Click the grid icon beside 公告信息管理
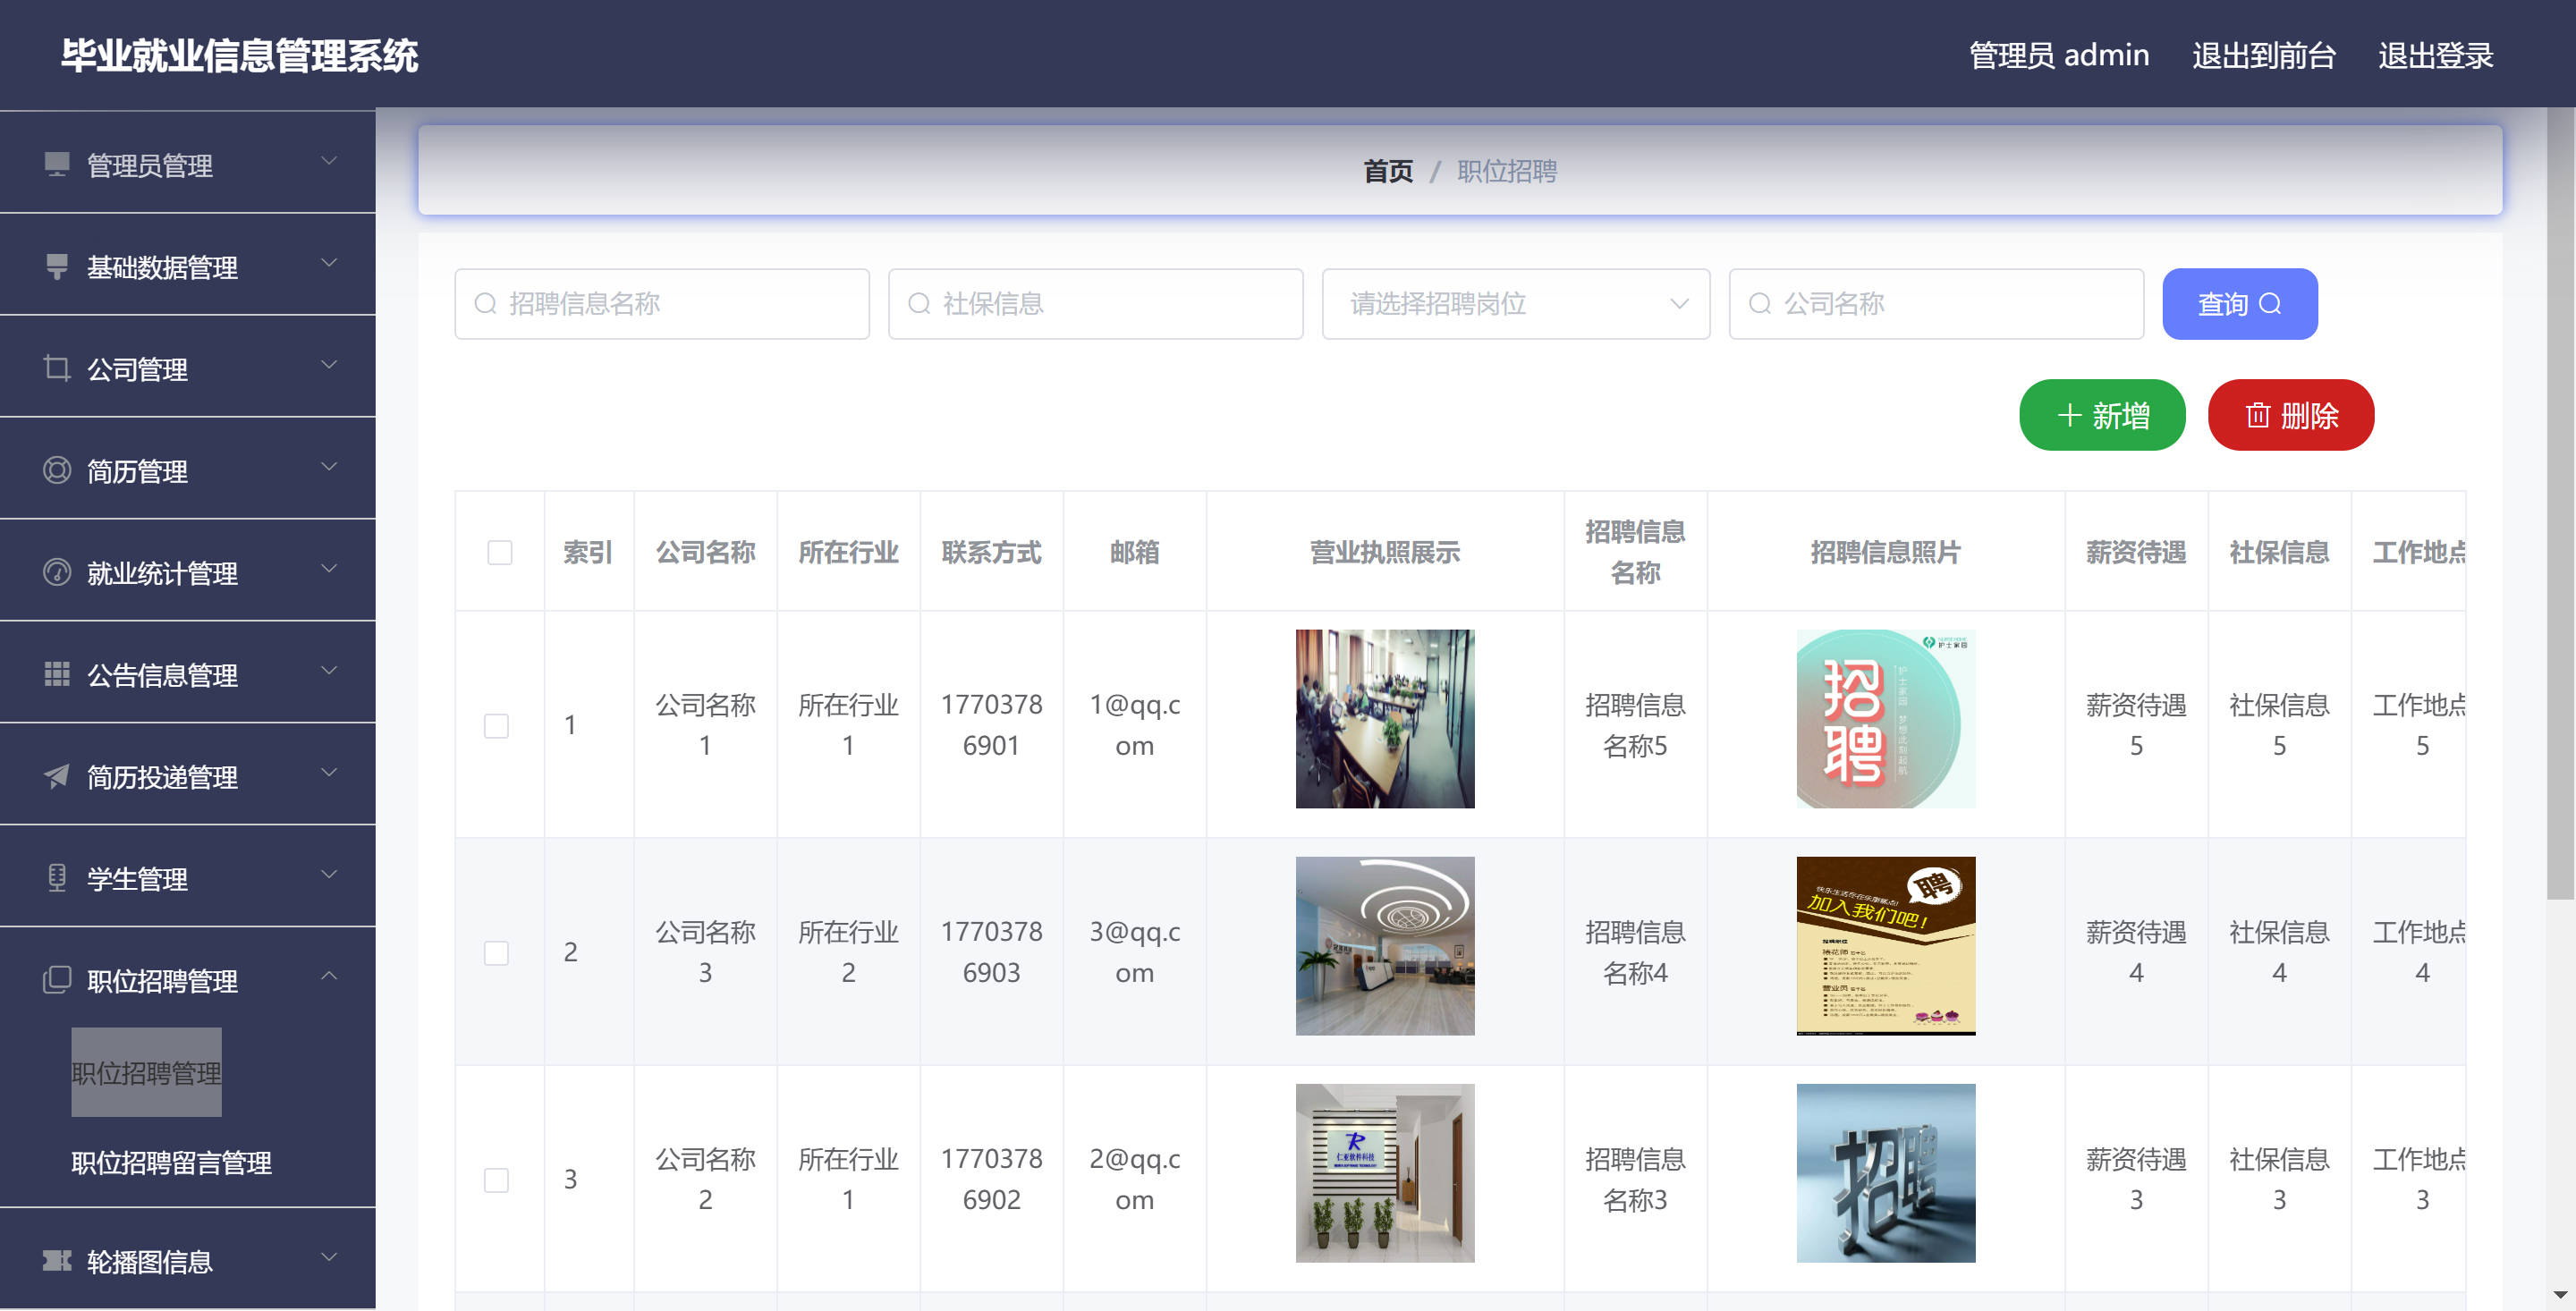The image size is (2576, 1311). [x=57, y=674]
